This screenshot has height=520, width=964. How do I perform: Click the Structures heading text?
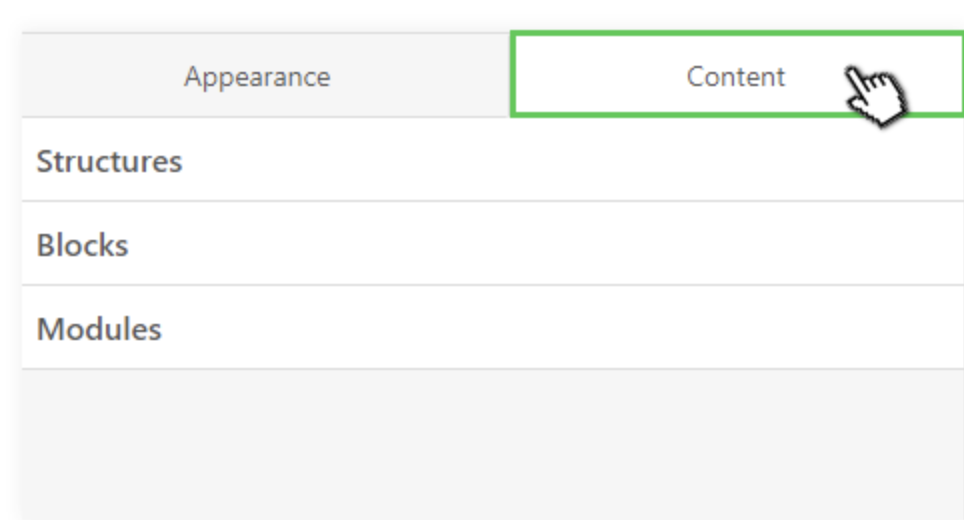109,162
